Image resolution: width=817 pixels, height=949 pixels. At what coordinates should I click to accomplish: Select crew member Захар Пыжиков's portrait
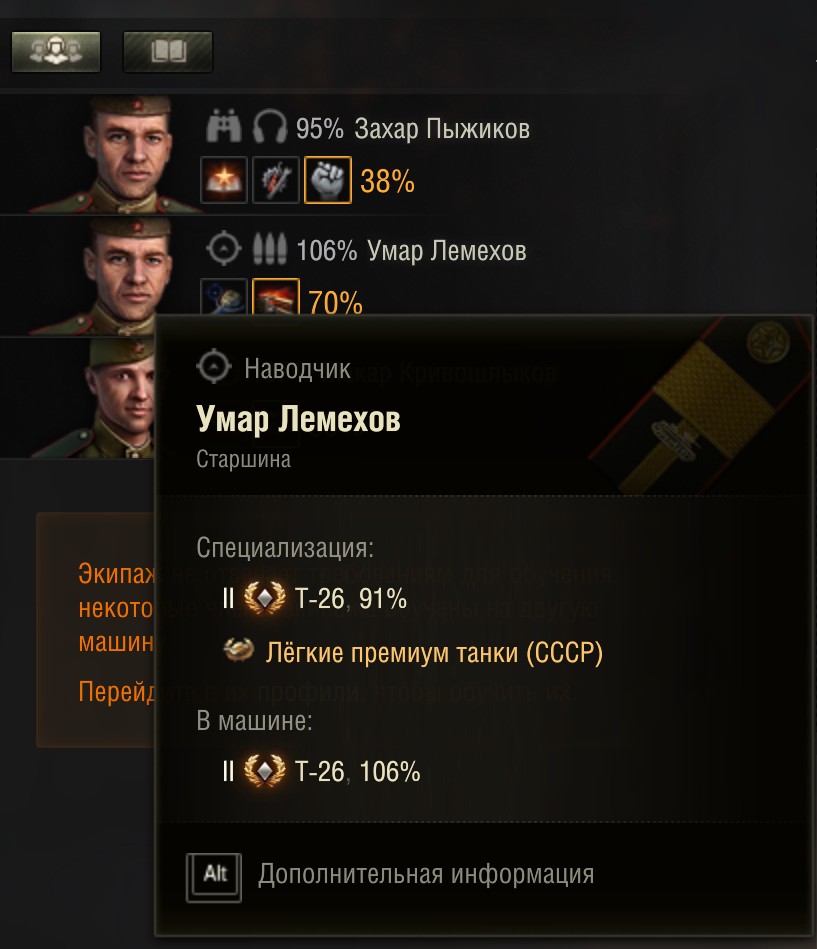128,155
